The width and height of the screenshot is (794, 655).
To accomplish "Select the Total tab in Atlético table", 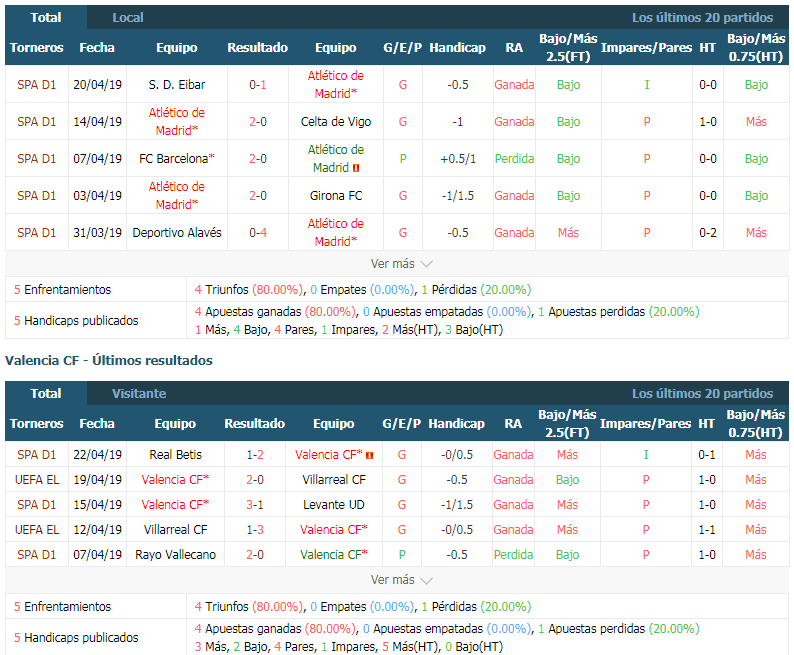I will coord(46,18).
